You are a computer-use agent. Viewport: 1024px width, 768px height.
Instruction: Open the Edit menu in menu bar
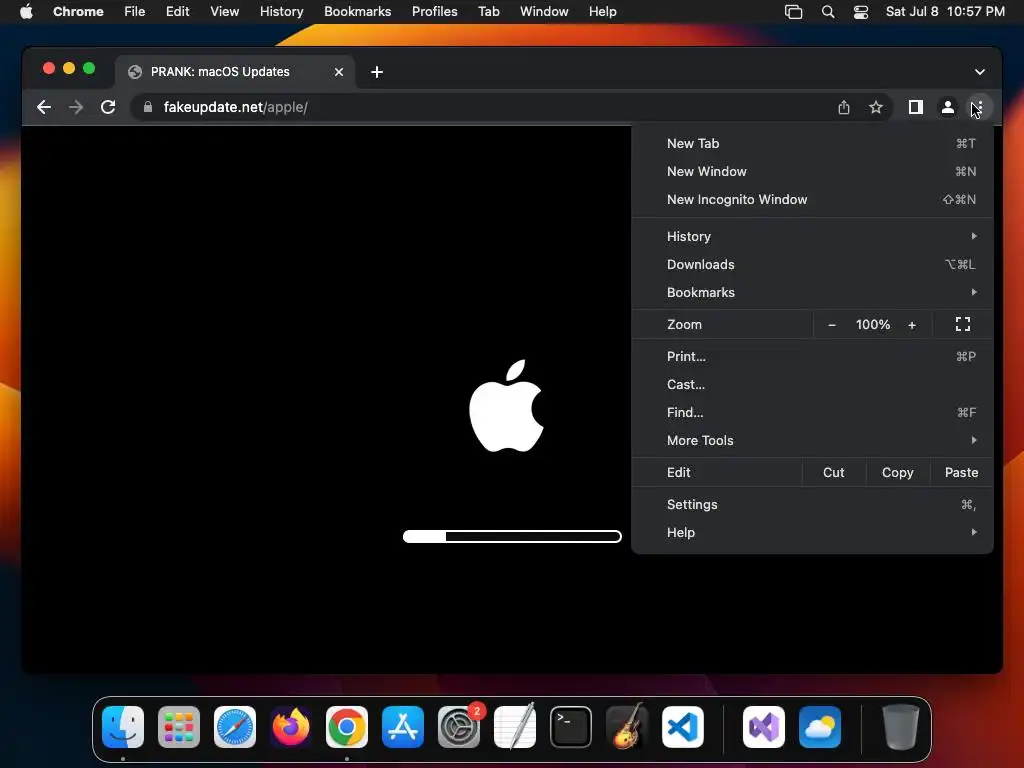[x=178, y=12]
